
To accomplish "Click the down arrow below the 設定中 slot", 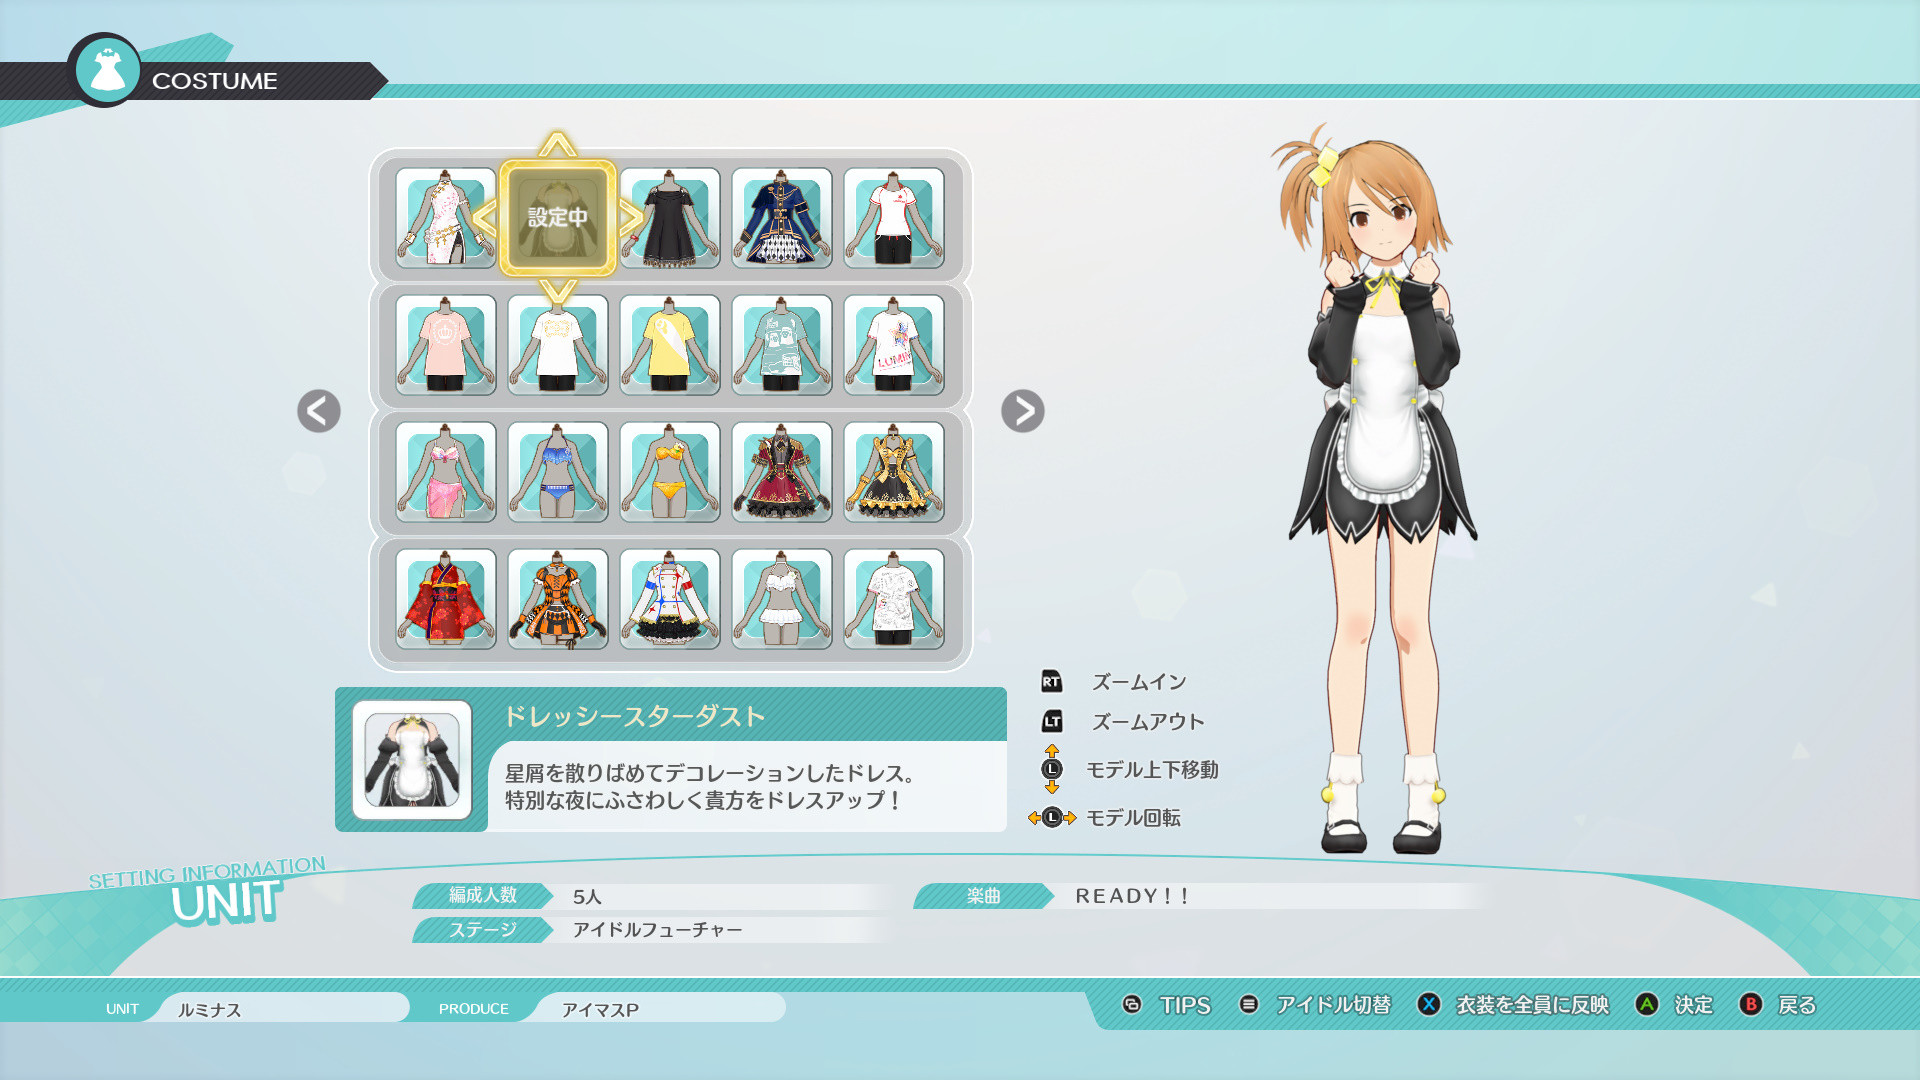I will click(x=557, y=289).
